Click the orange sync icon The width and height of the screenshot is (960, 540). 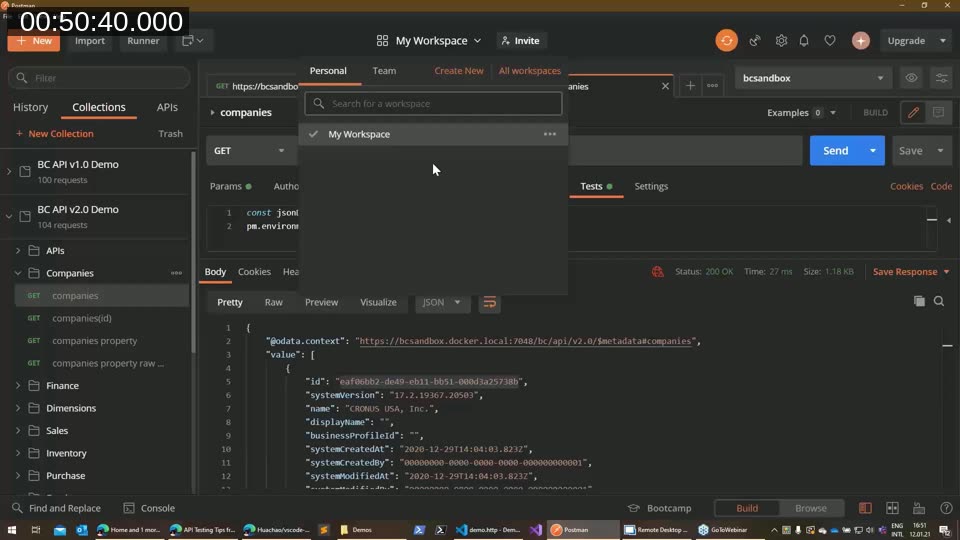click(726, 40)
